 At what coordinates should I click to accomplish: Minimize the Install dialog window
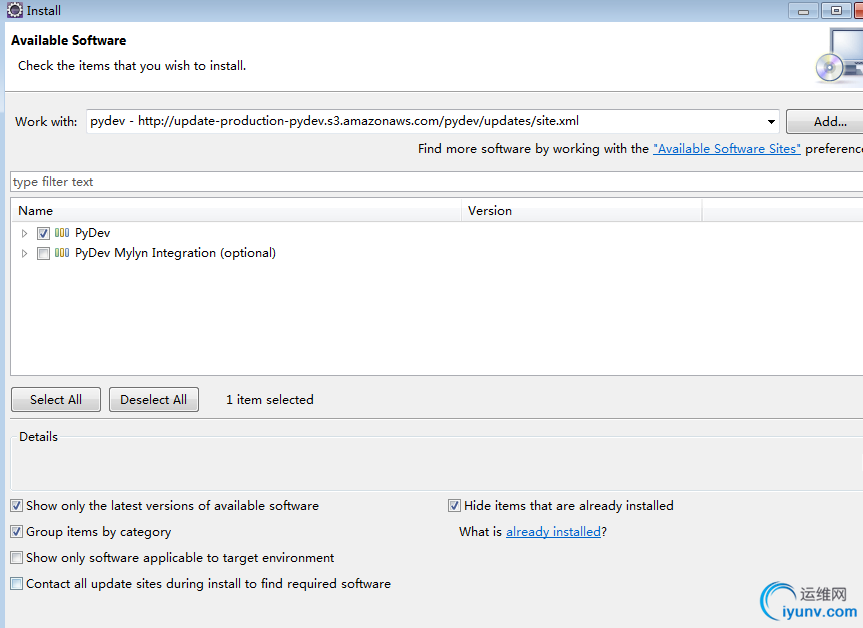point(804,10)
